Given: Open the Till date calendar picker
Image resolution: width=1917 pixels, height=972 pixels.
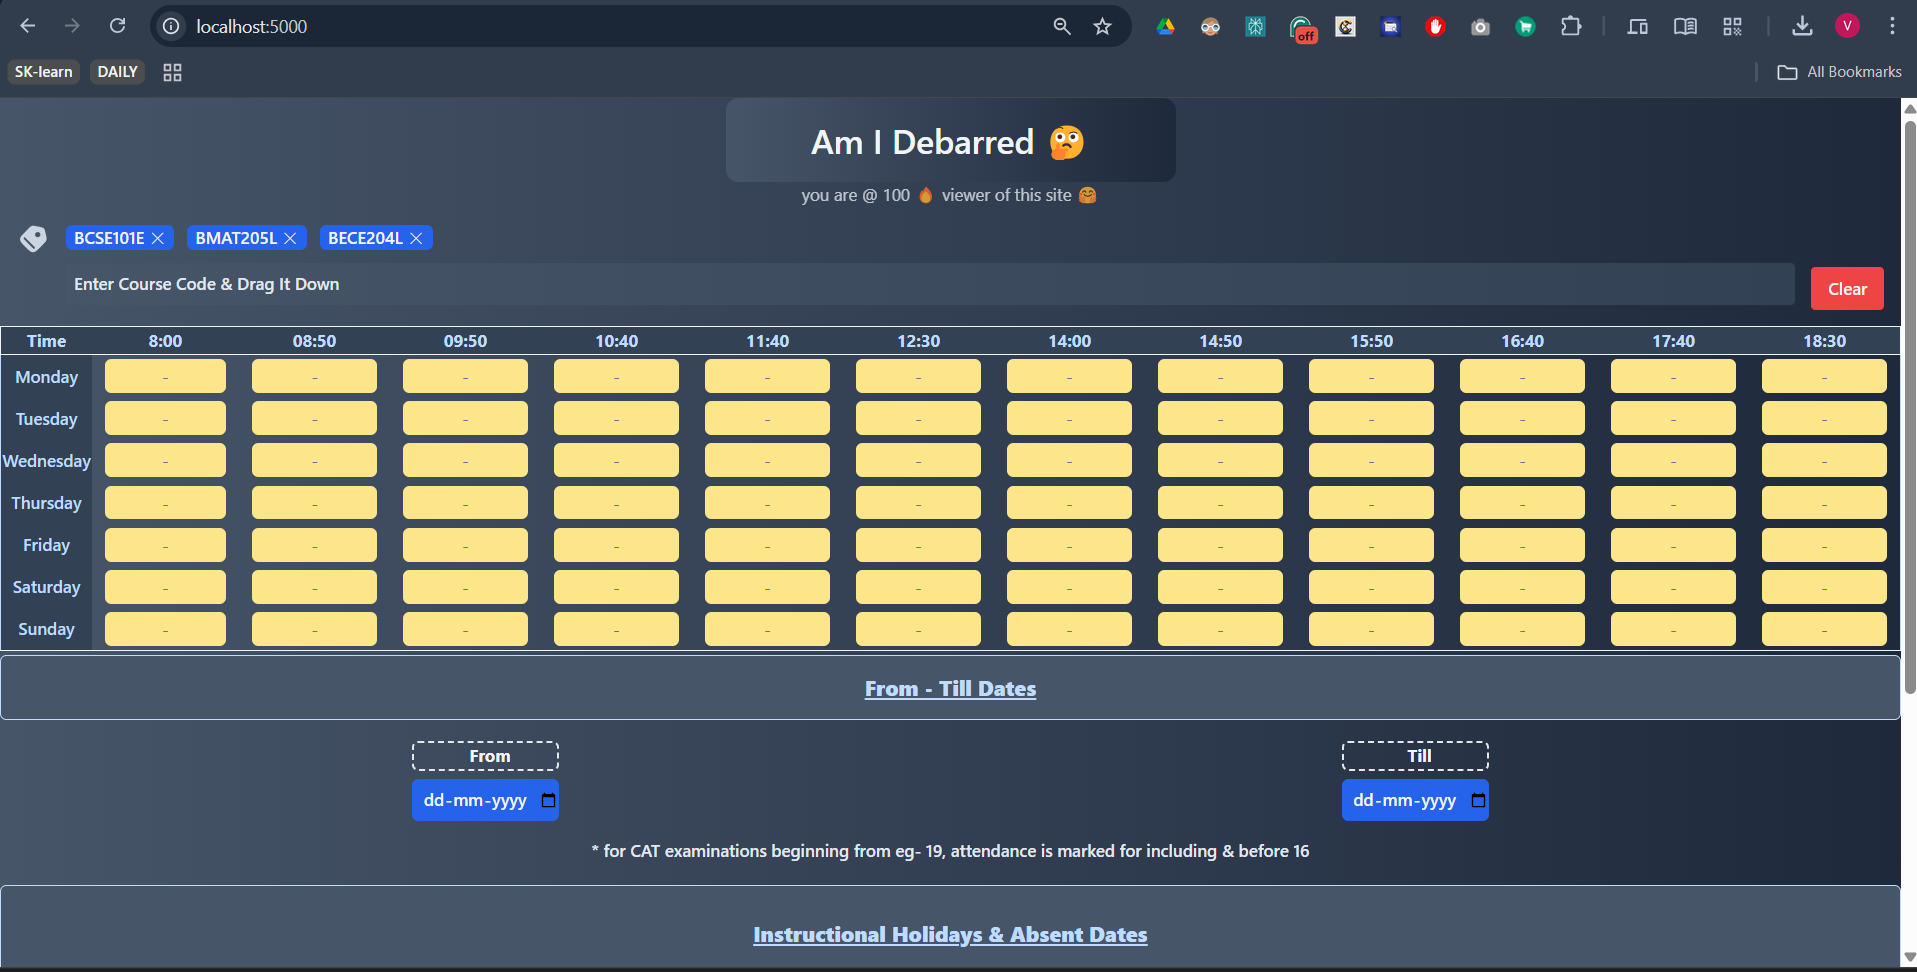Looking at the screenshot, I should point(1478,800).
